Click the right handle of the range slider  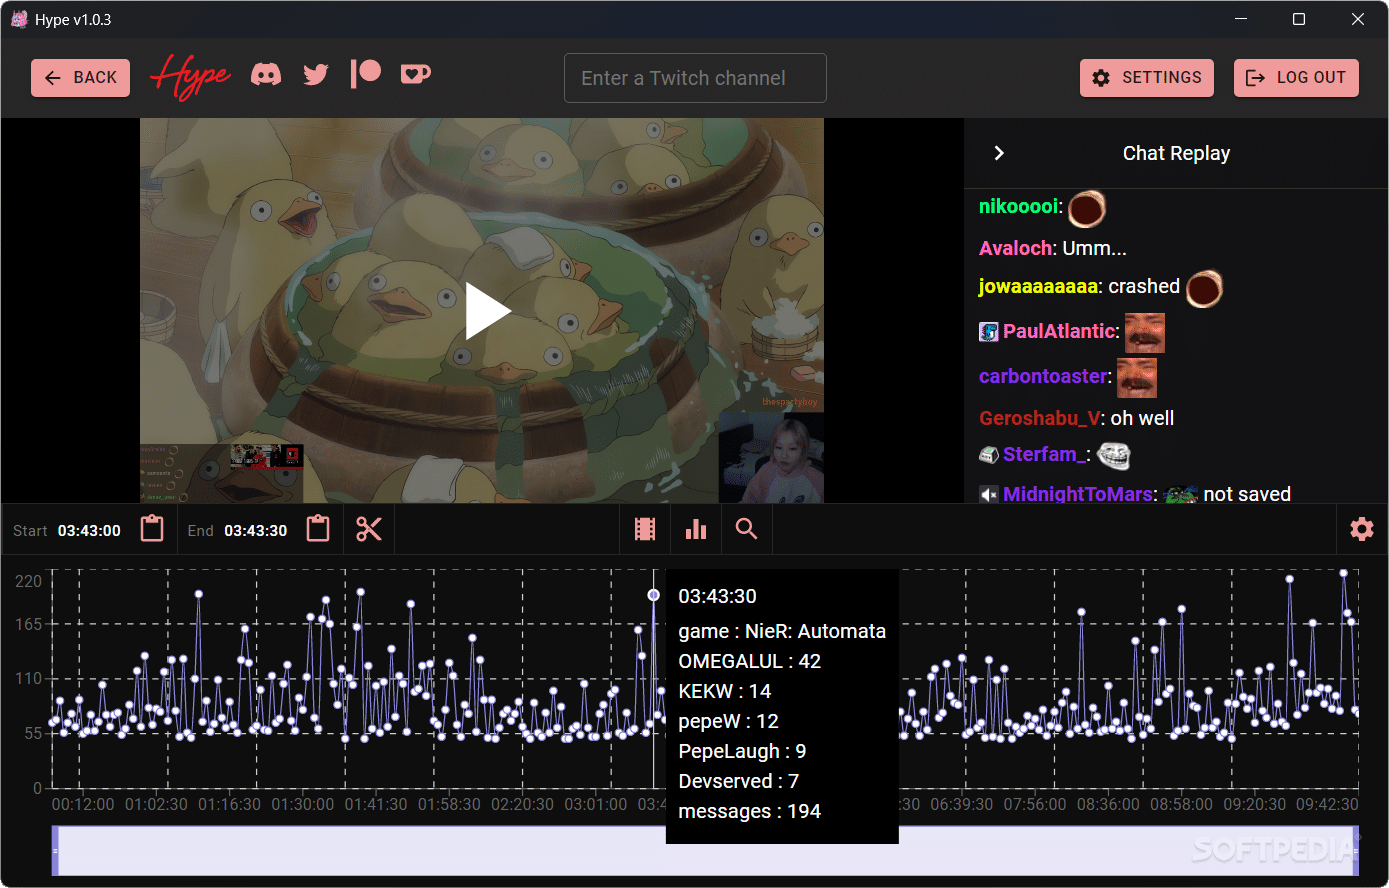(x=1356, y=851)
